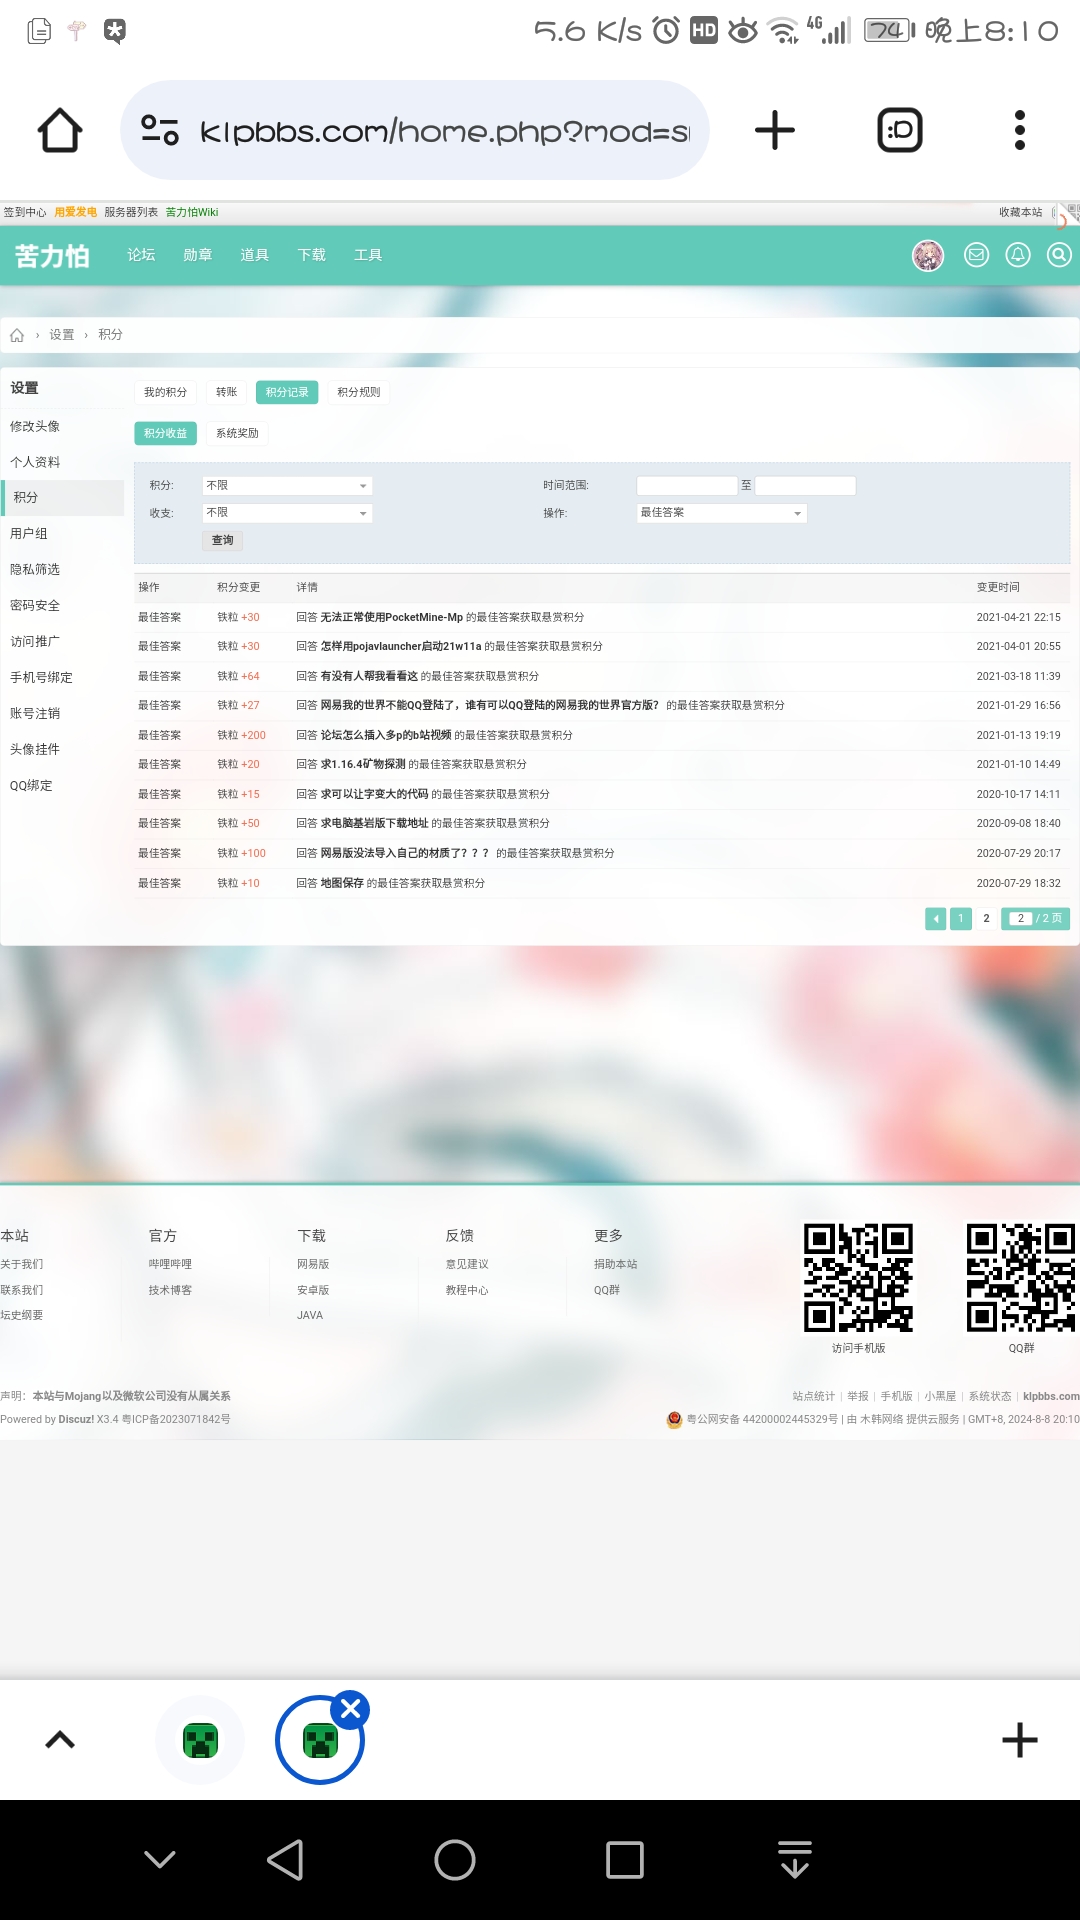The height and width of the screenshot is (1920, 1080).
Task: Tap the browser address bar URL
Action: (445, 131)
